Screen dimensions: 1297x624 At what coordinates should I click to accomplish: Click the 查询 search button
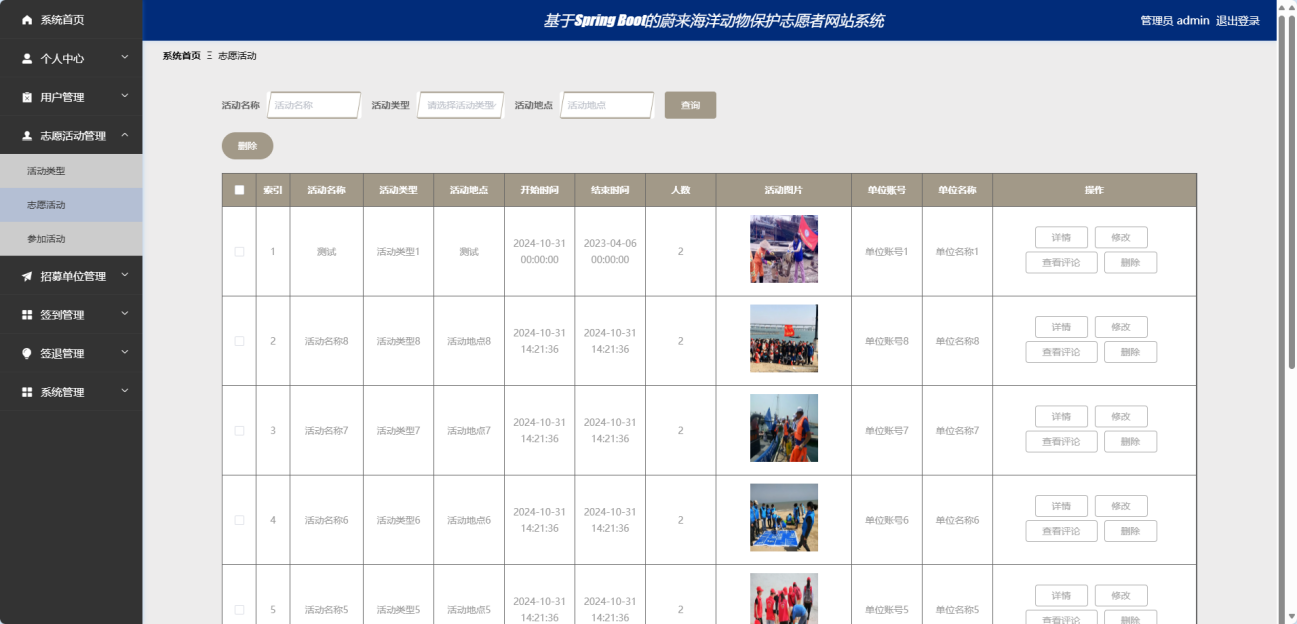tap(690, 105)
